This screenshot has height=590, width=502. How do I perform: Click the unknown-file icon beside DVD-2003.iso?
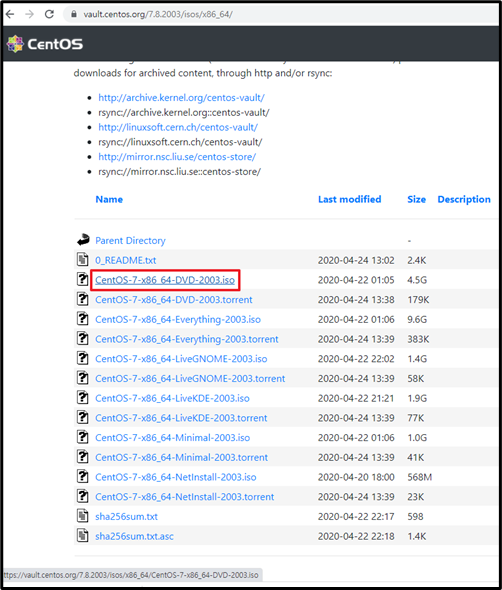pyautogui.click(x=83, y=279)
